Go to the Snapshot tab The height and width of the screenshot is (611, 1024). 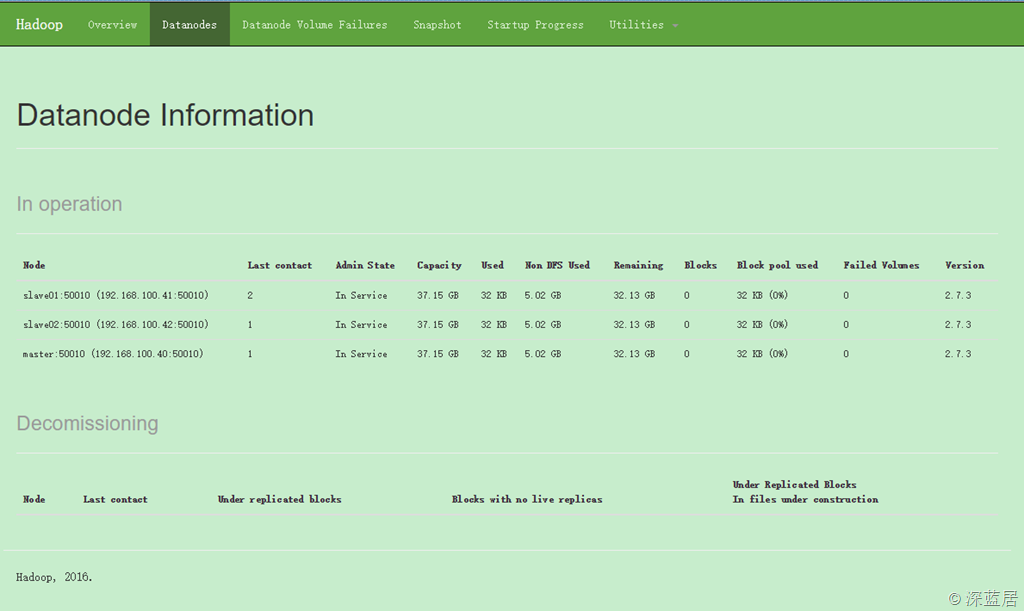tap(437, 24)
